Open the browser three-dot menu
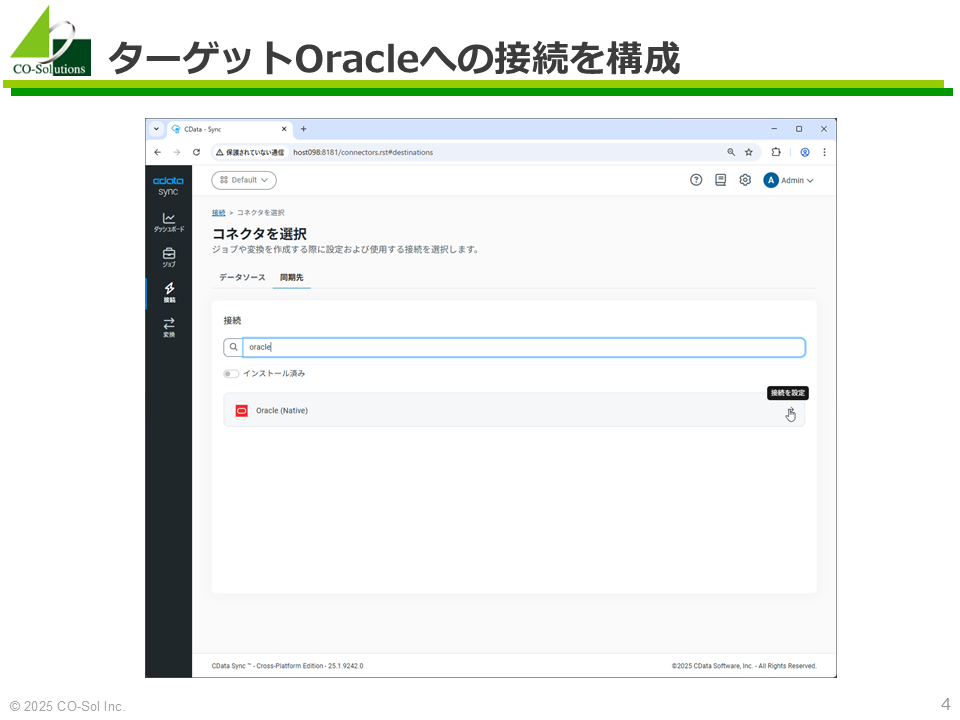This screenshot has width=960, height=720. coord(825,152)
